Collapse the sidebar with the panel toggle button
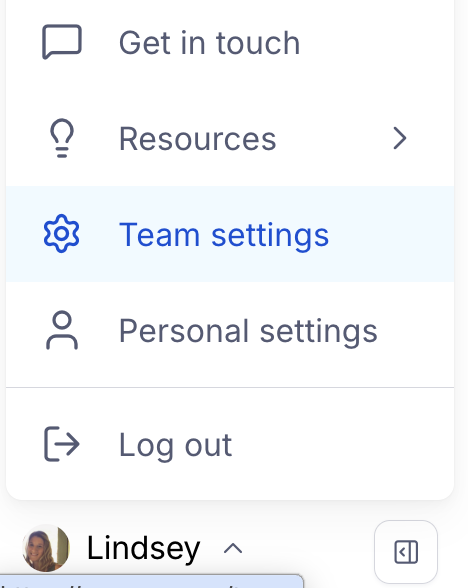The height and width of the screenshot is (588, 468). click(406, 552)
